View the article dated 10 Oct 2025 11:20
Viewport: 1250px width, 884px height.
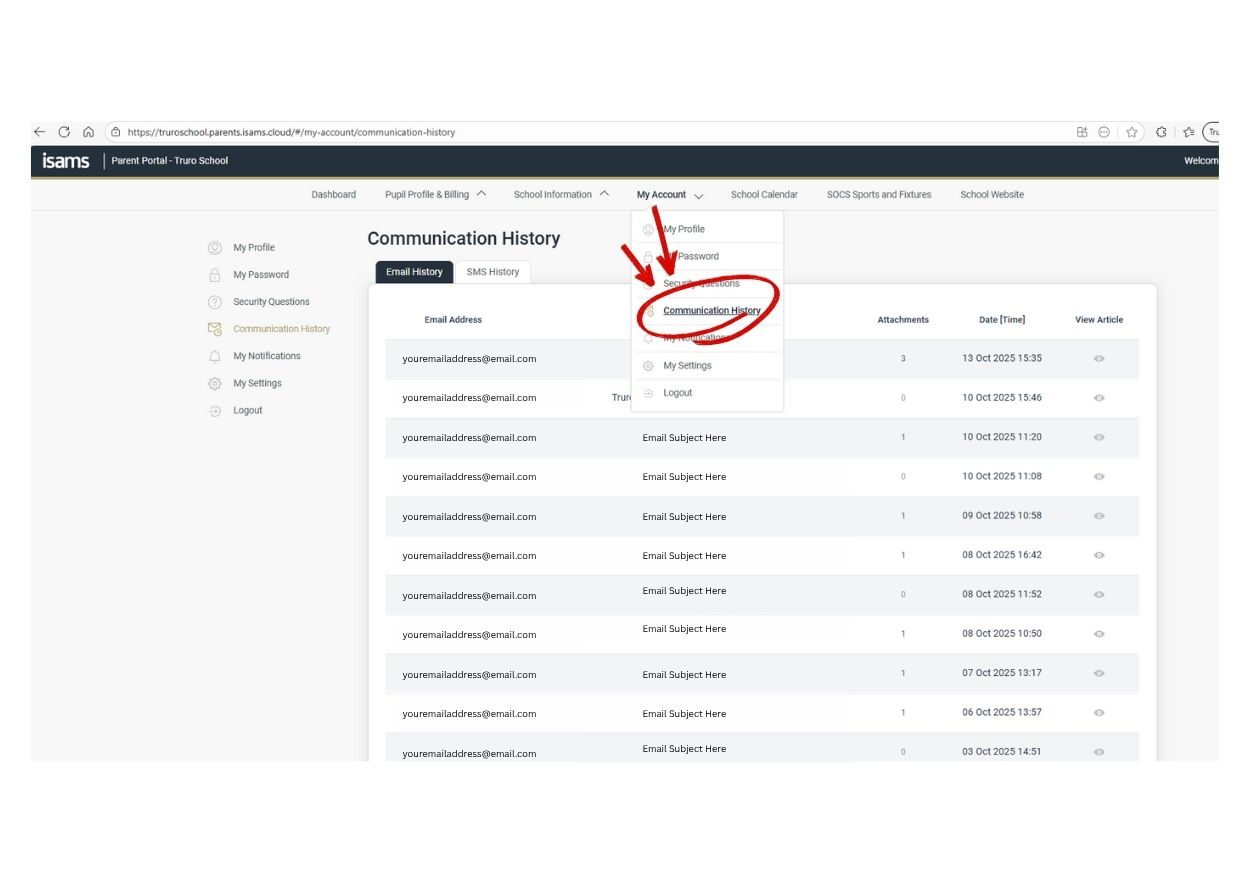[x=1099, y=437]
